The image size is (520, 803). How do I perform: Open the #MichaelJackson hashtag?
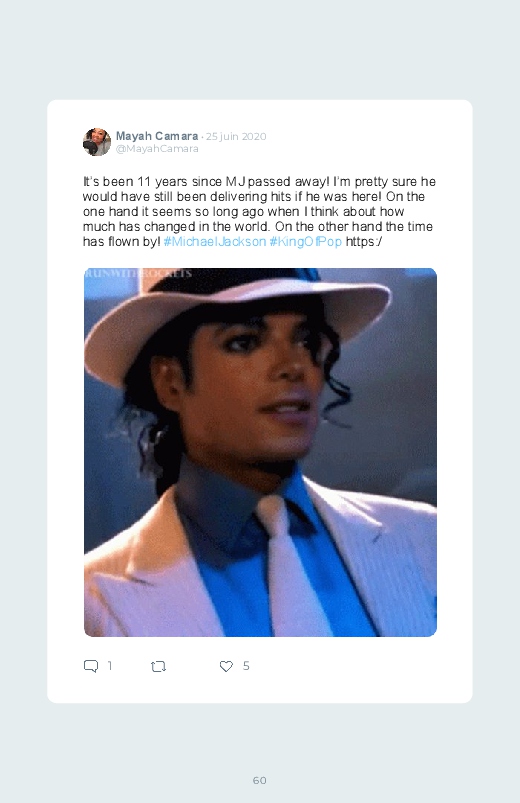(215, 241)
